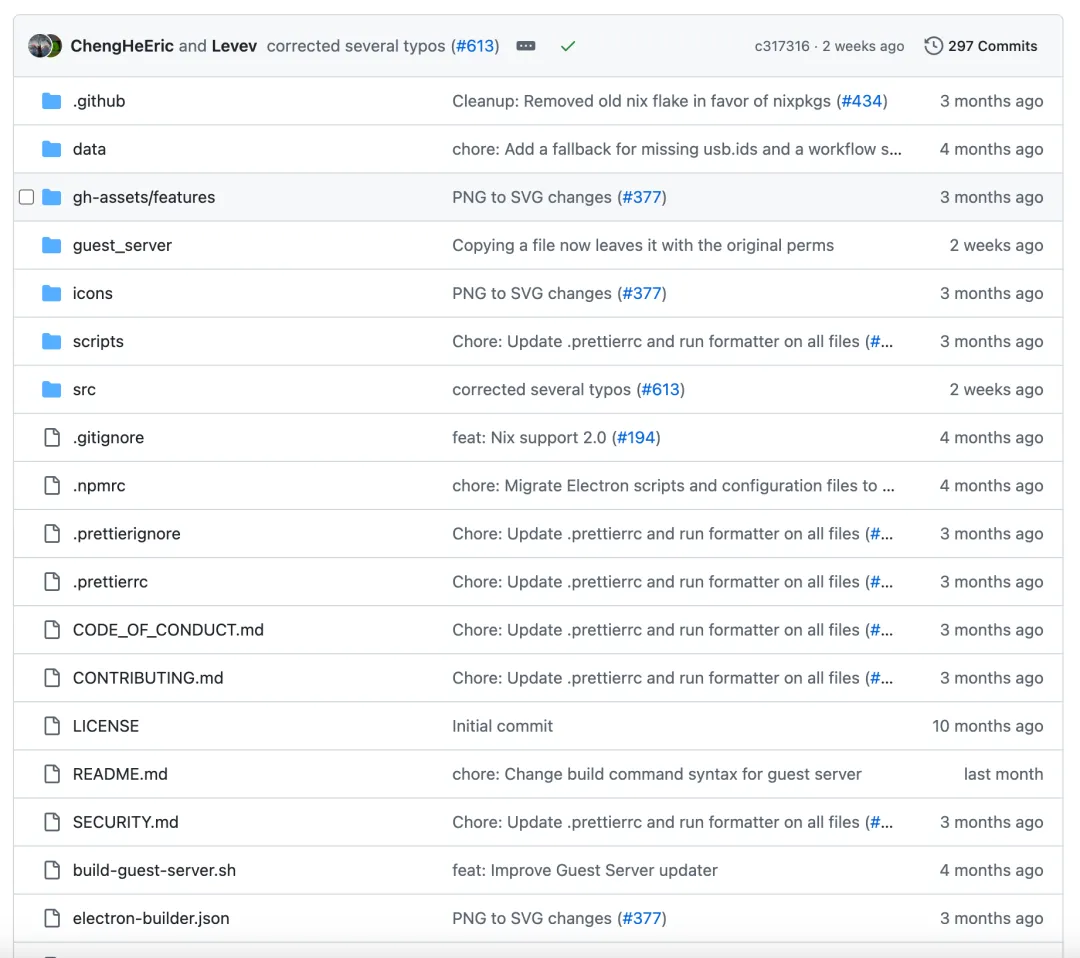Image resolution: width=1080 pixels, height=958 pixels.
Task: Open commit hash c317316
Action: tap(782, 46)
